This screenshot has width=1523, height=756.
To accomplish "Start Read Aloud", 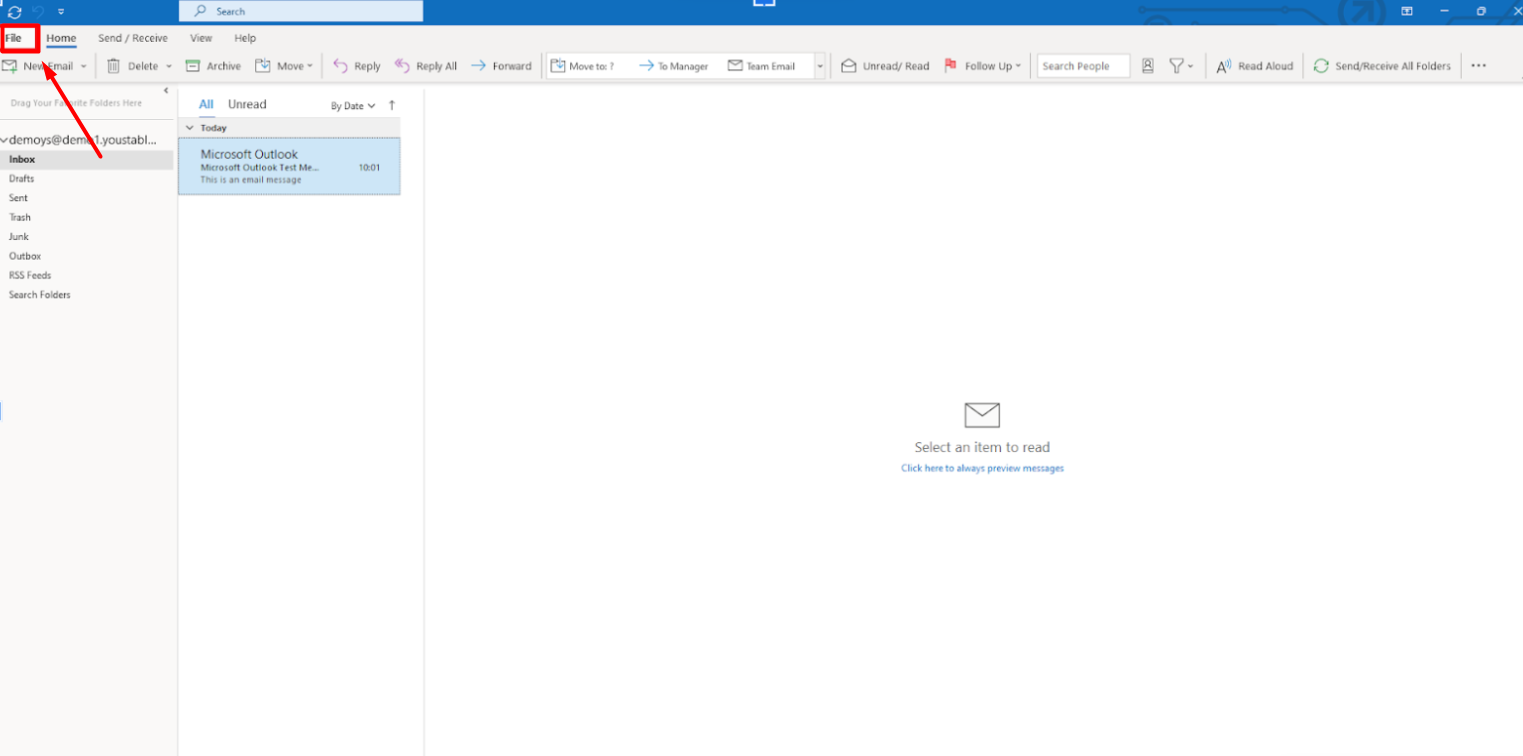I will 1254,66.
